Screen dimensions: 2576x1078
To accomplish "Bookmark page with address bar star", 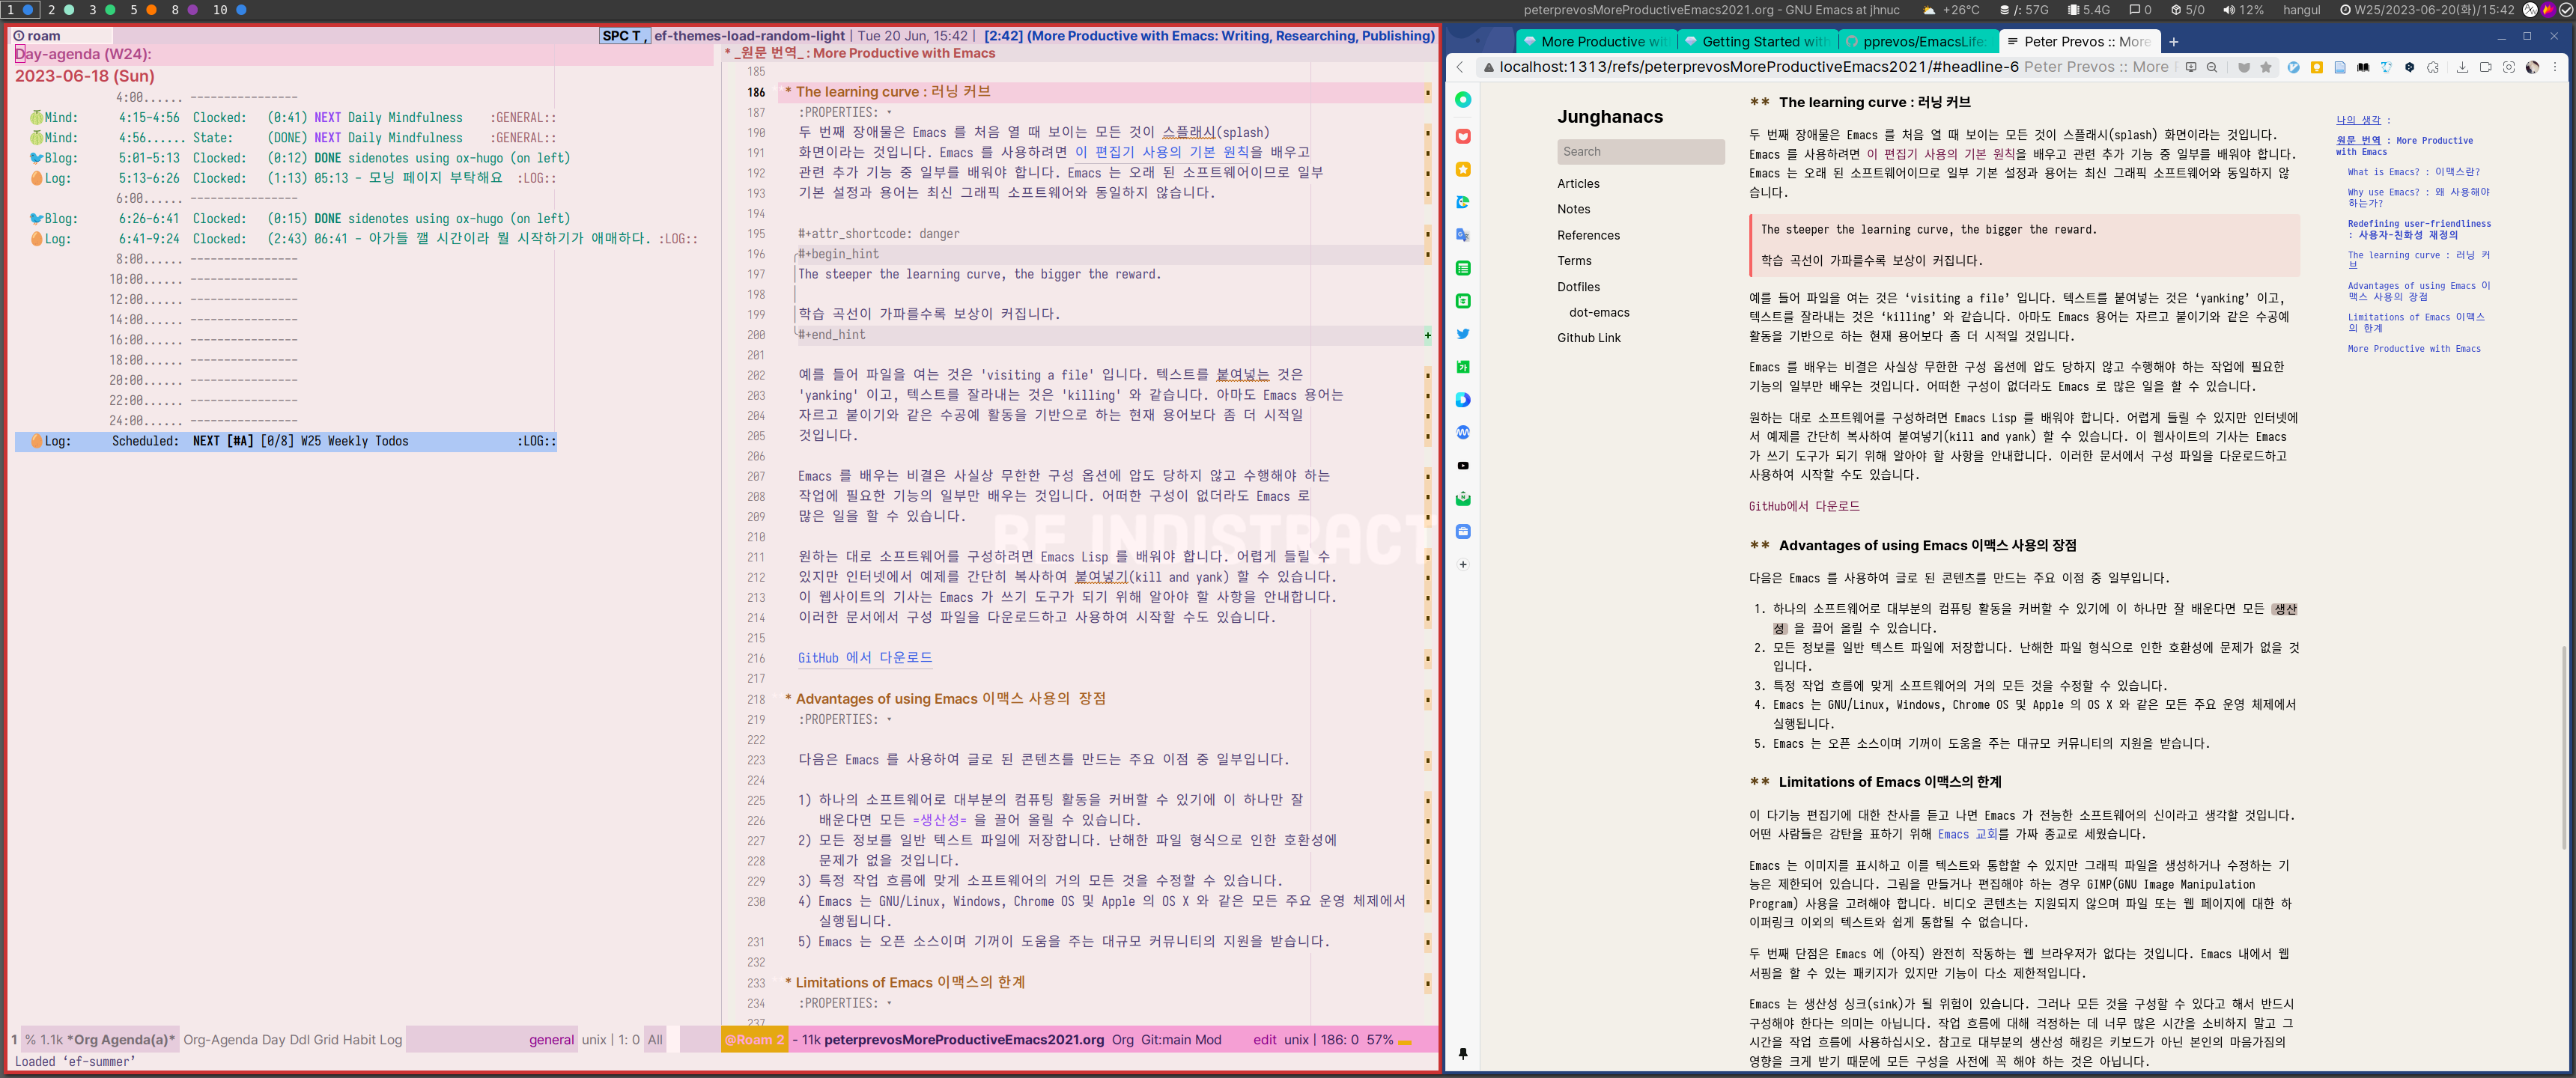I will [2266, 67].
